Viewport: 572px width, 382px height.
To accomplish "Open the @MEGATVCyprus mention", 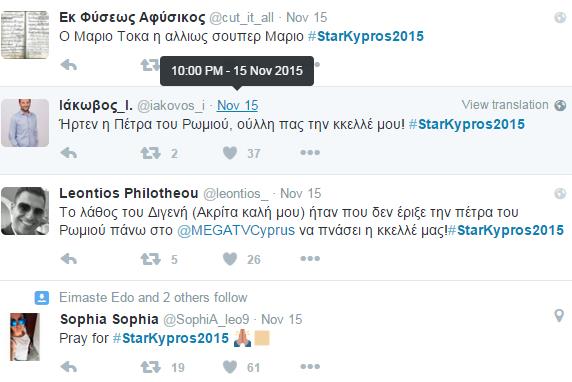I will pos(236,230).
